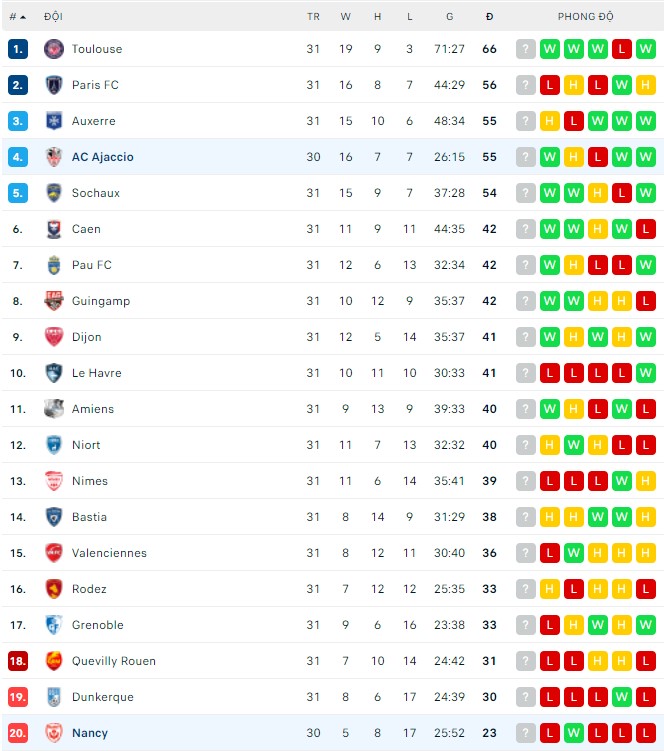Click the Dunkerque row position badge 19
The width and height of the screenshot is (664, 751).
click(18, 697)
